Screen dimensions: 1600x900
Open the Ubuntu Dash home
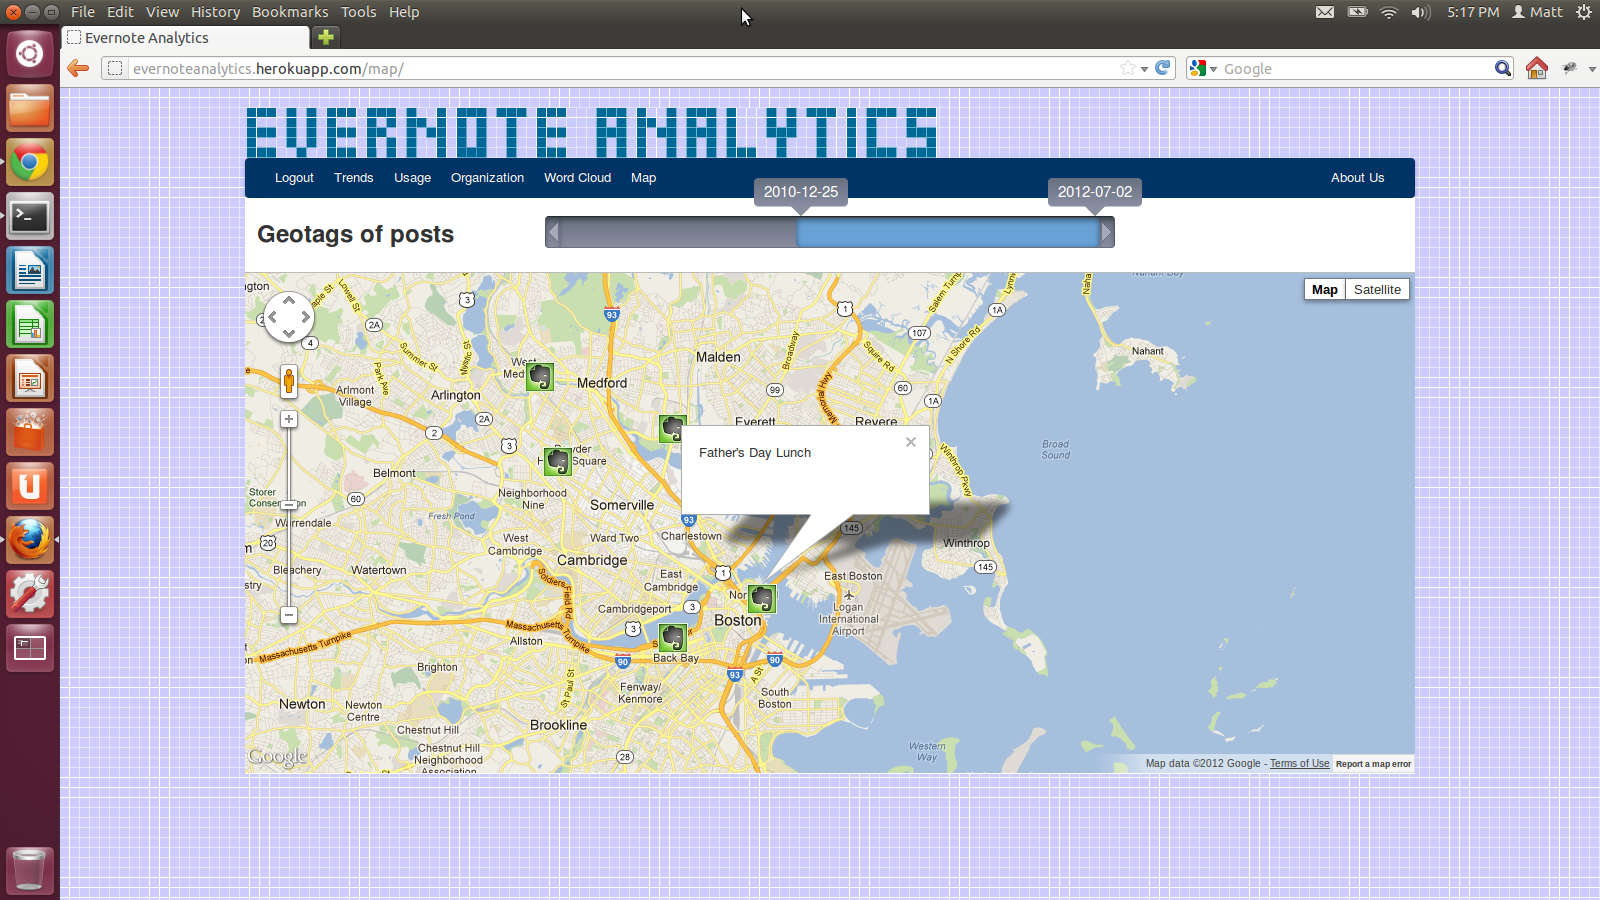coord(30,54)
